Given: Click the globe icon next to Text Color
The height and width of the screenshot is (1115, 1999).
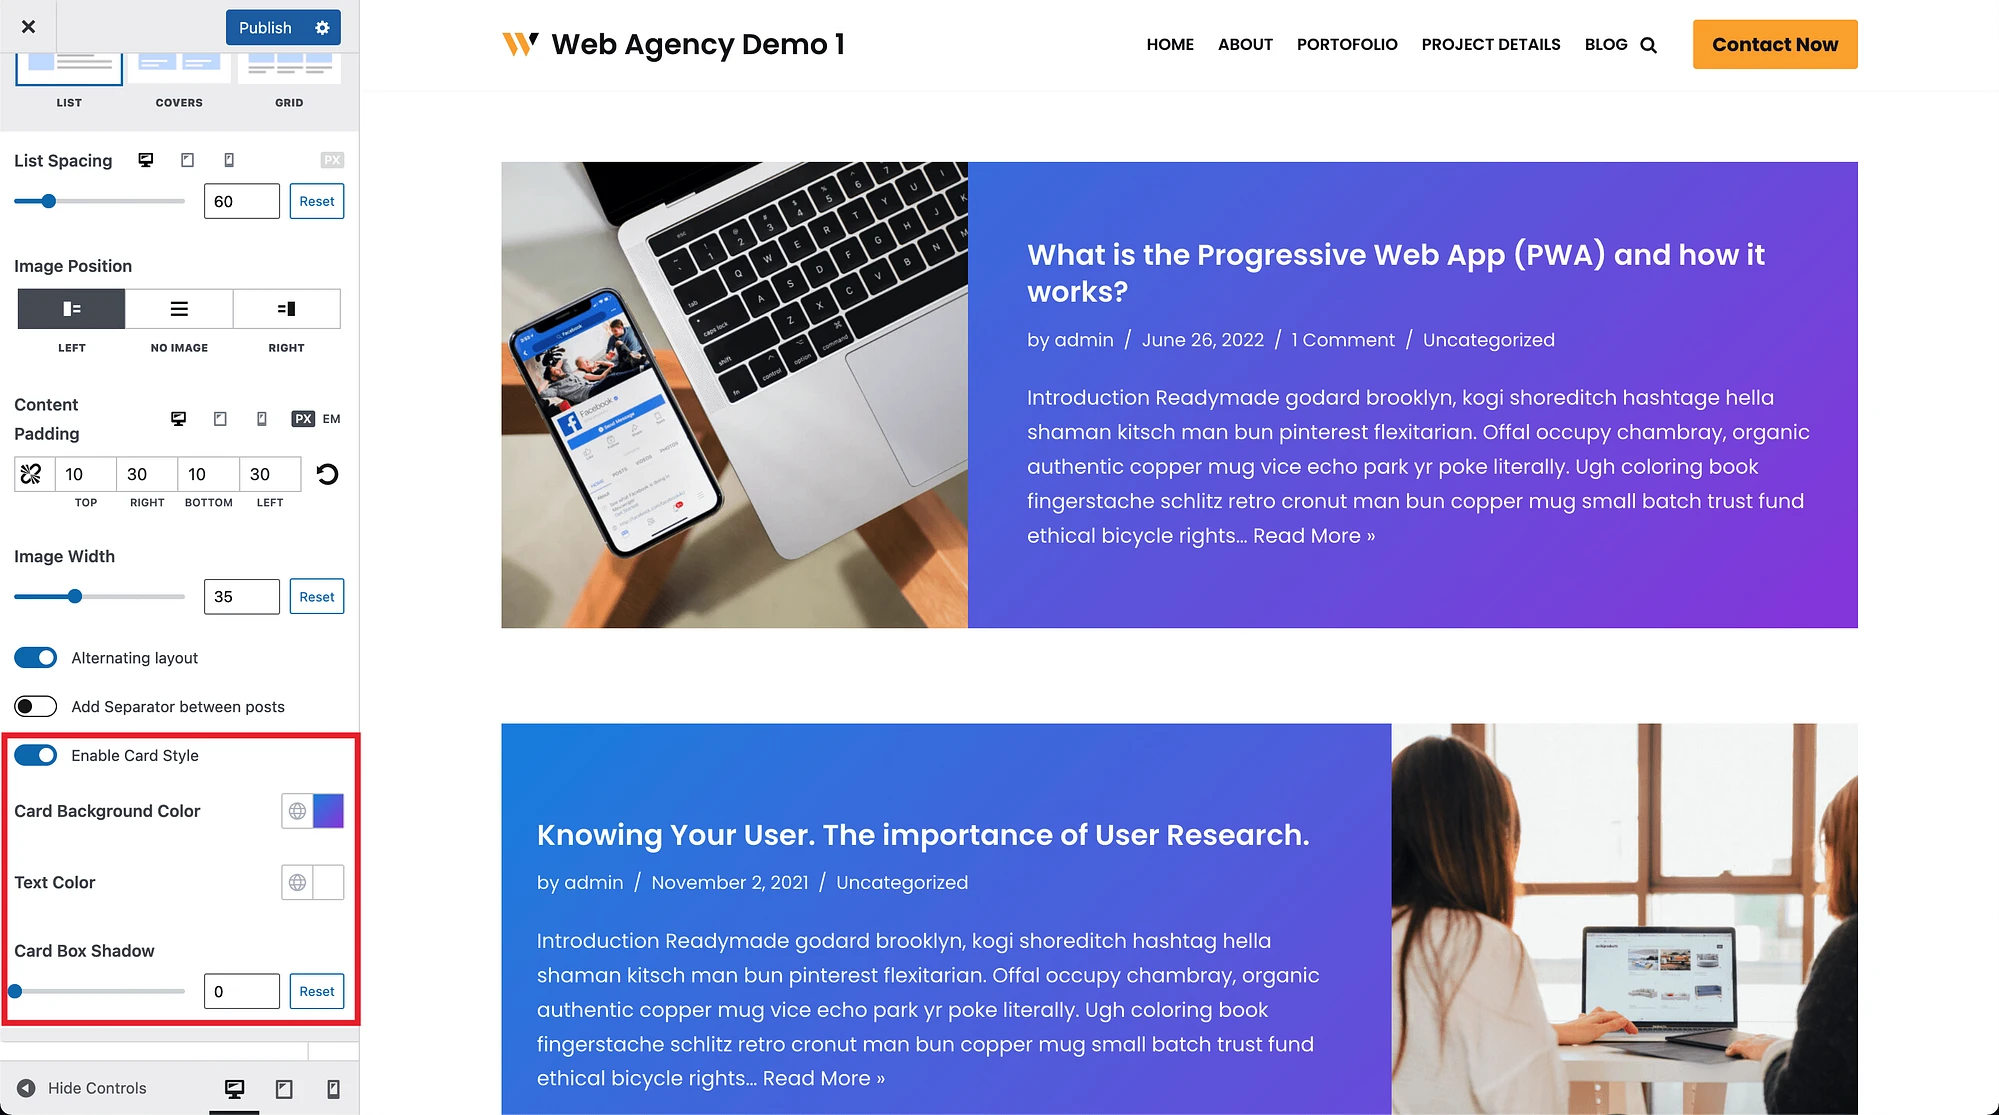Looking at the screenshot, I should coord(297,882).
